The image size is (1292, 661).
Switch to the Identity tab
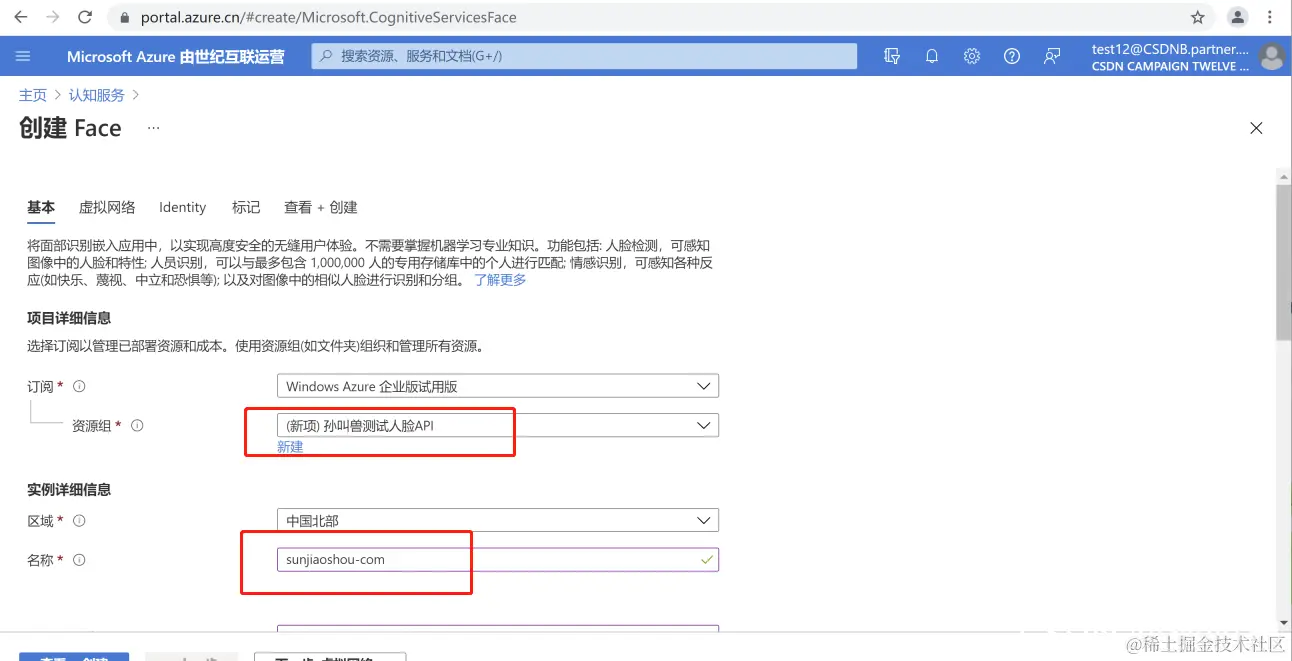(x=182, y=207)
